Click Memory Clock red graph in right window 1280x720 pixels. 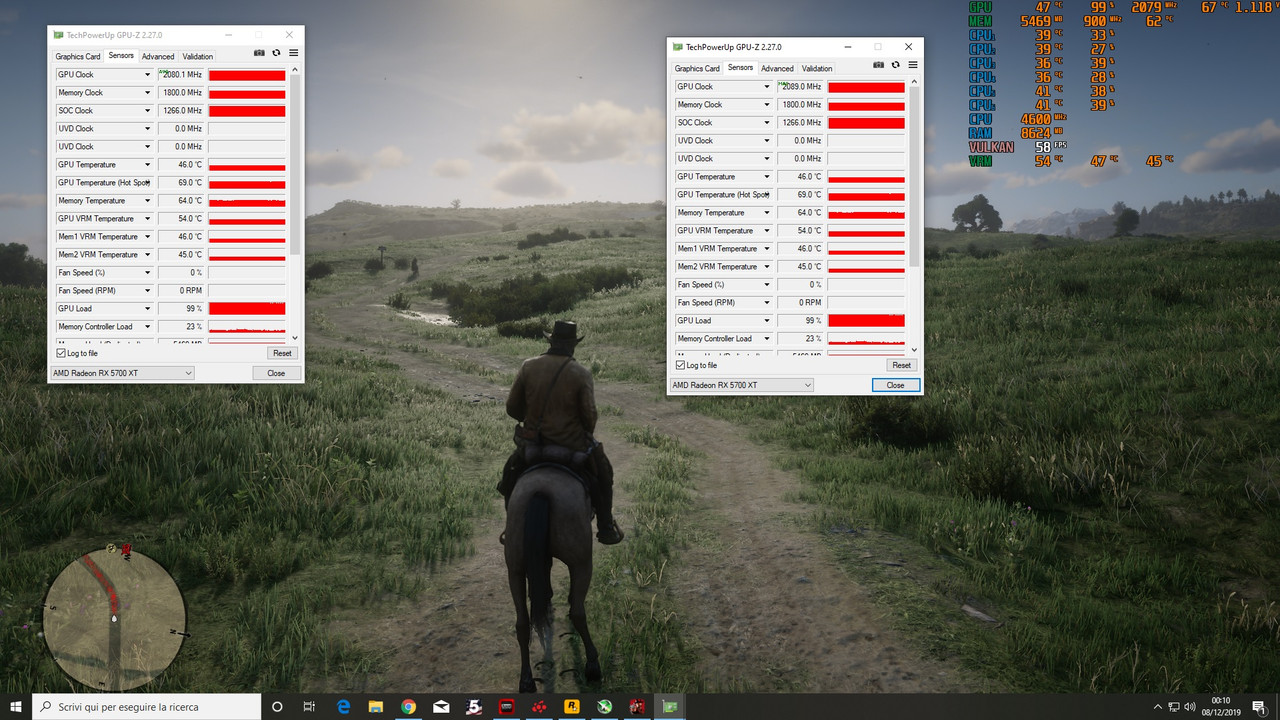pos(866,105)
